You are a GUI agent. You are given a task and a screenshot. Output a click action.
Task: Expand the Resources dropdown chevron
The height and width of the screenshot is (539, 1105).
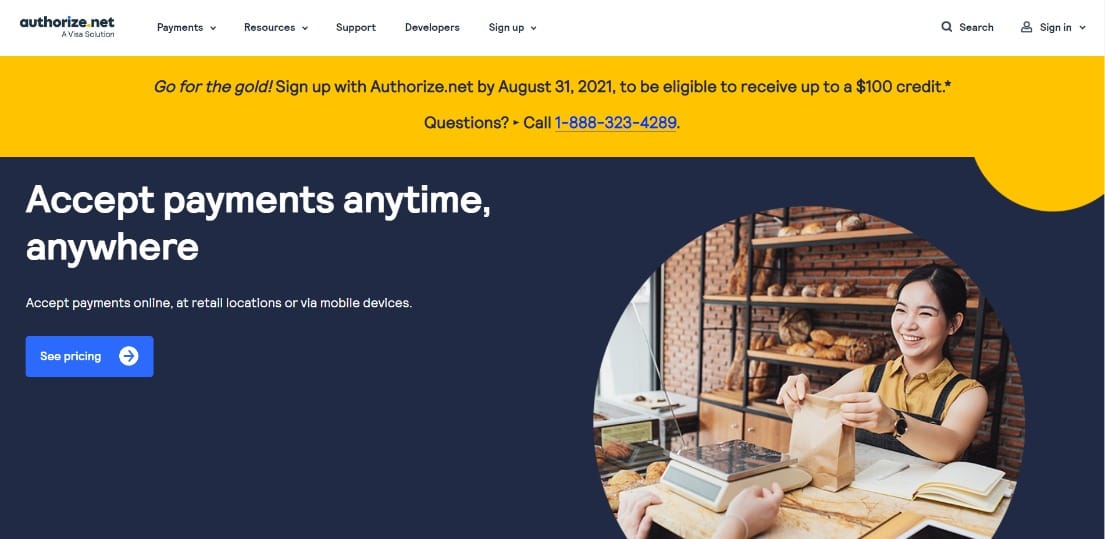point(305,28)
